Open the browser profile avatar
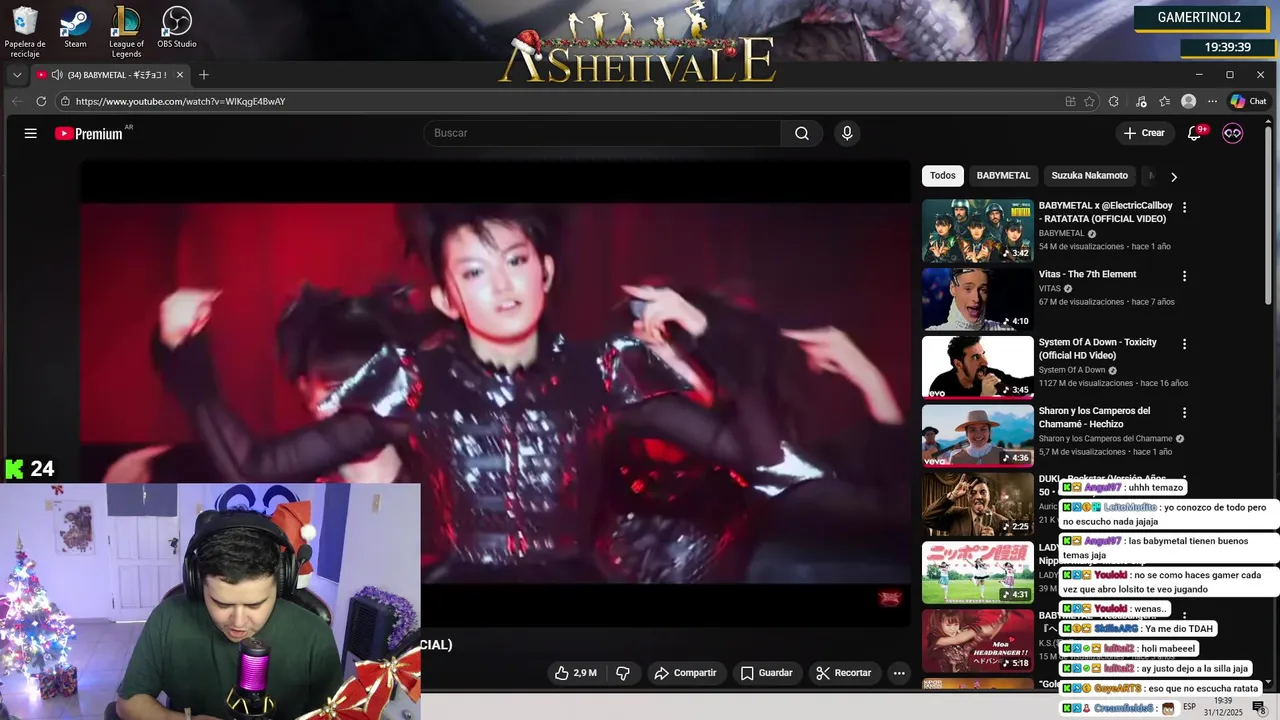Image resolution: width=1280 pixels, height=720 pixels. click(x=1188, y=101)
